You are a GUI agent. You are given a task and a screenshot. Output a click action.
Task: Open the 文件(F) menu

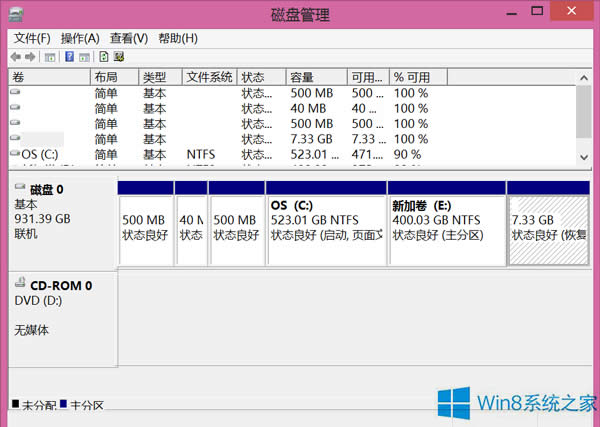33,38
